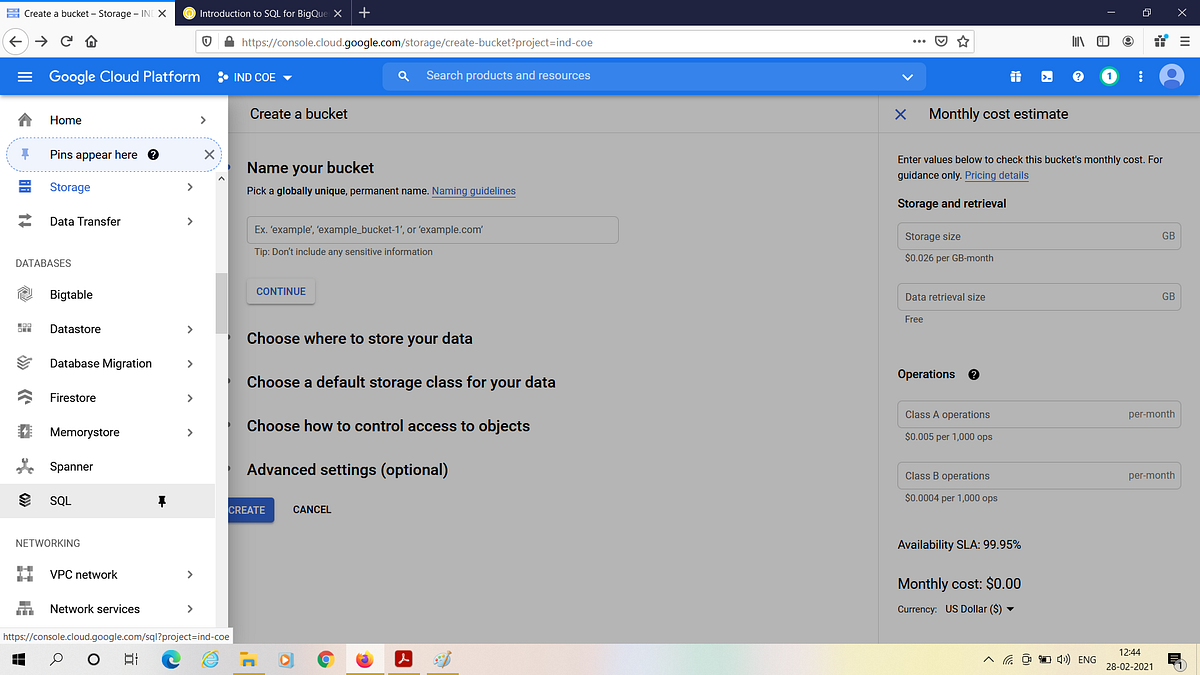The image size is (1200, 675).
Task: Click the bucket name input field
Action: pos(432,229)
